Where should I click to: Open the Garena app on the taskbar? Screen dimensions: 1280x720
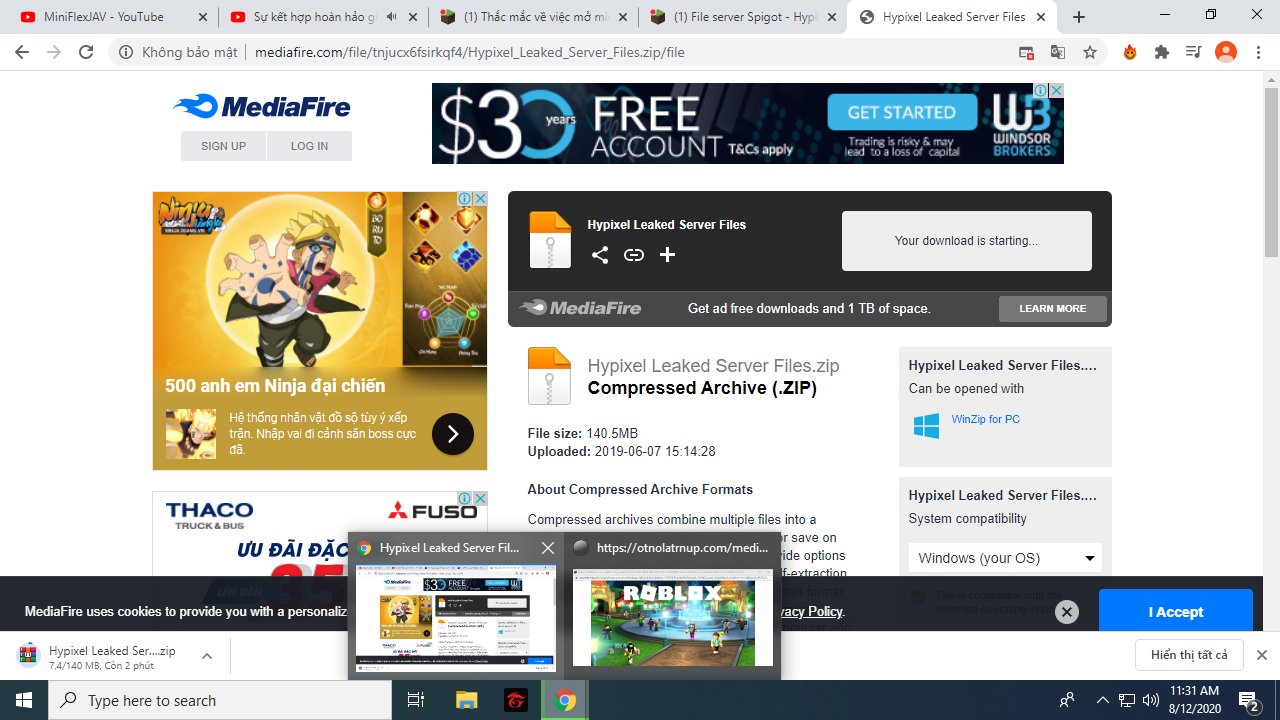(x=515, y=700)
